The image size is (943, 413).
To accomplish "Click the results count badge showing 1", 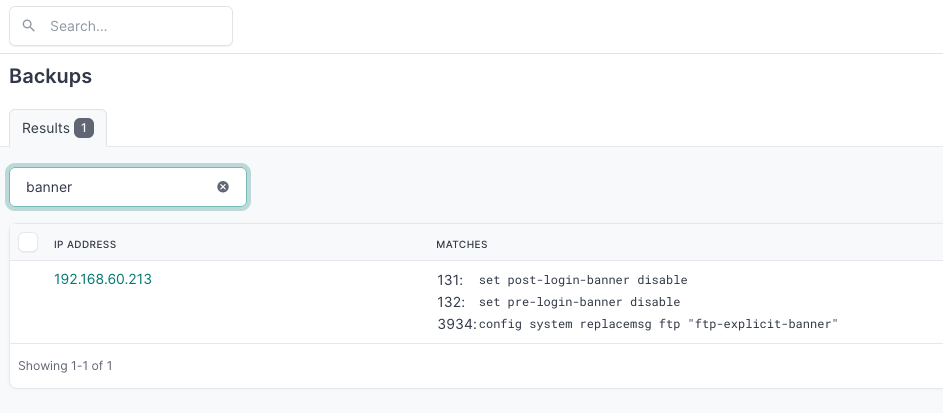I will (84, 128).
